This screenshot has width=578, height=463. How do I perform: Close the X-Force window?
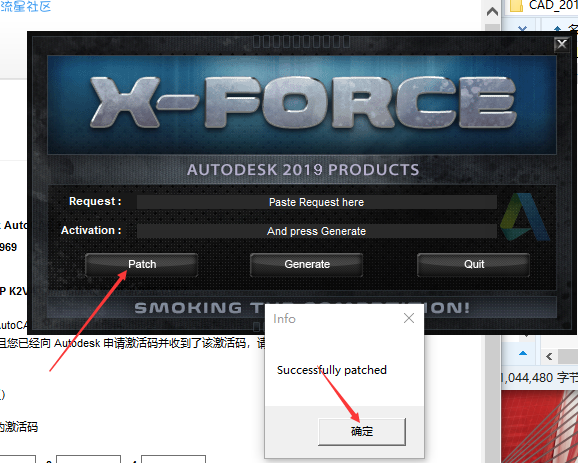[561, 44]
